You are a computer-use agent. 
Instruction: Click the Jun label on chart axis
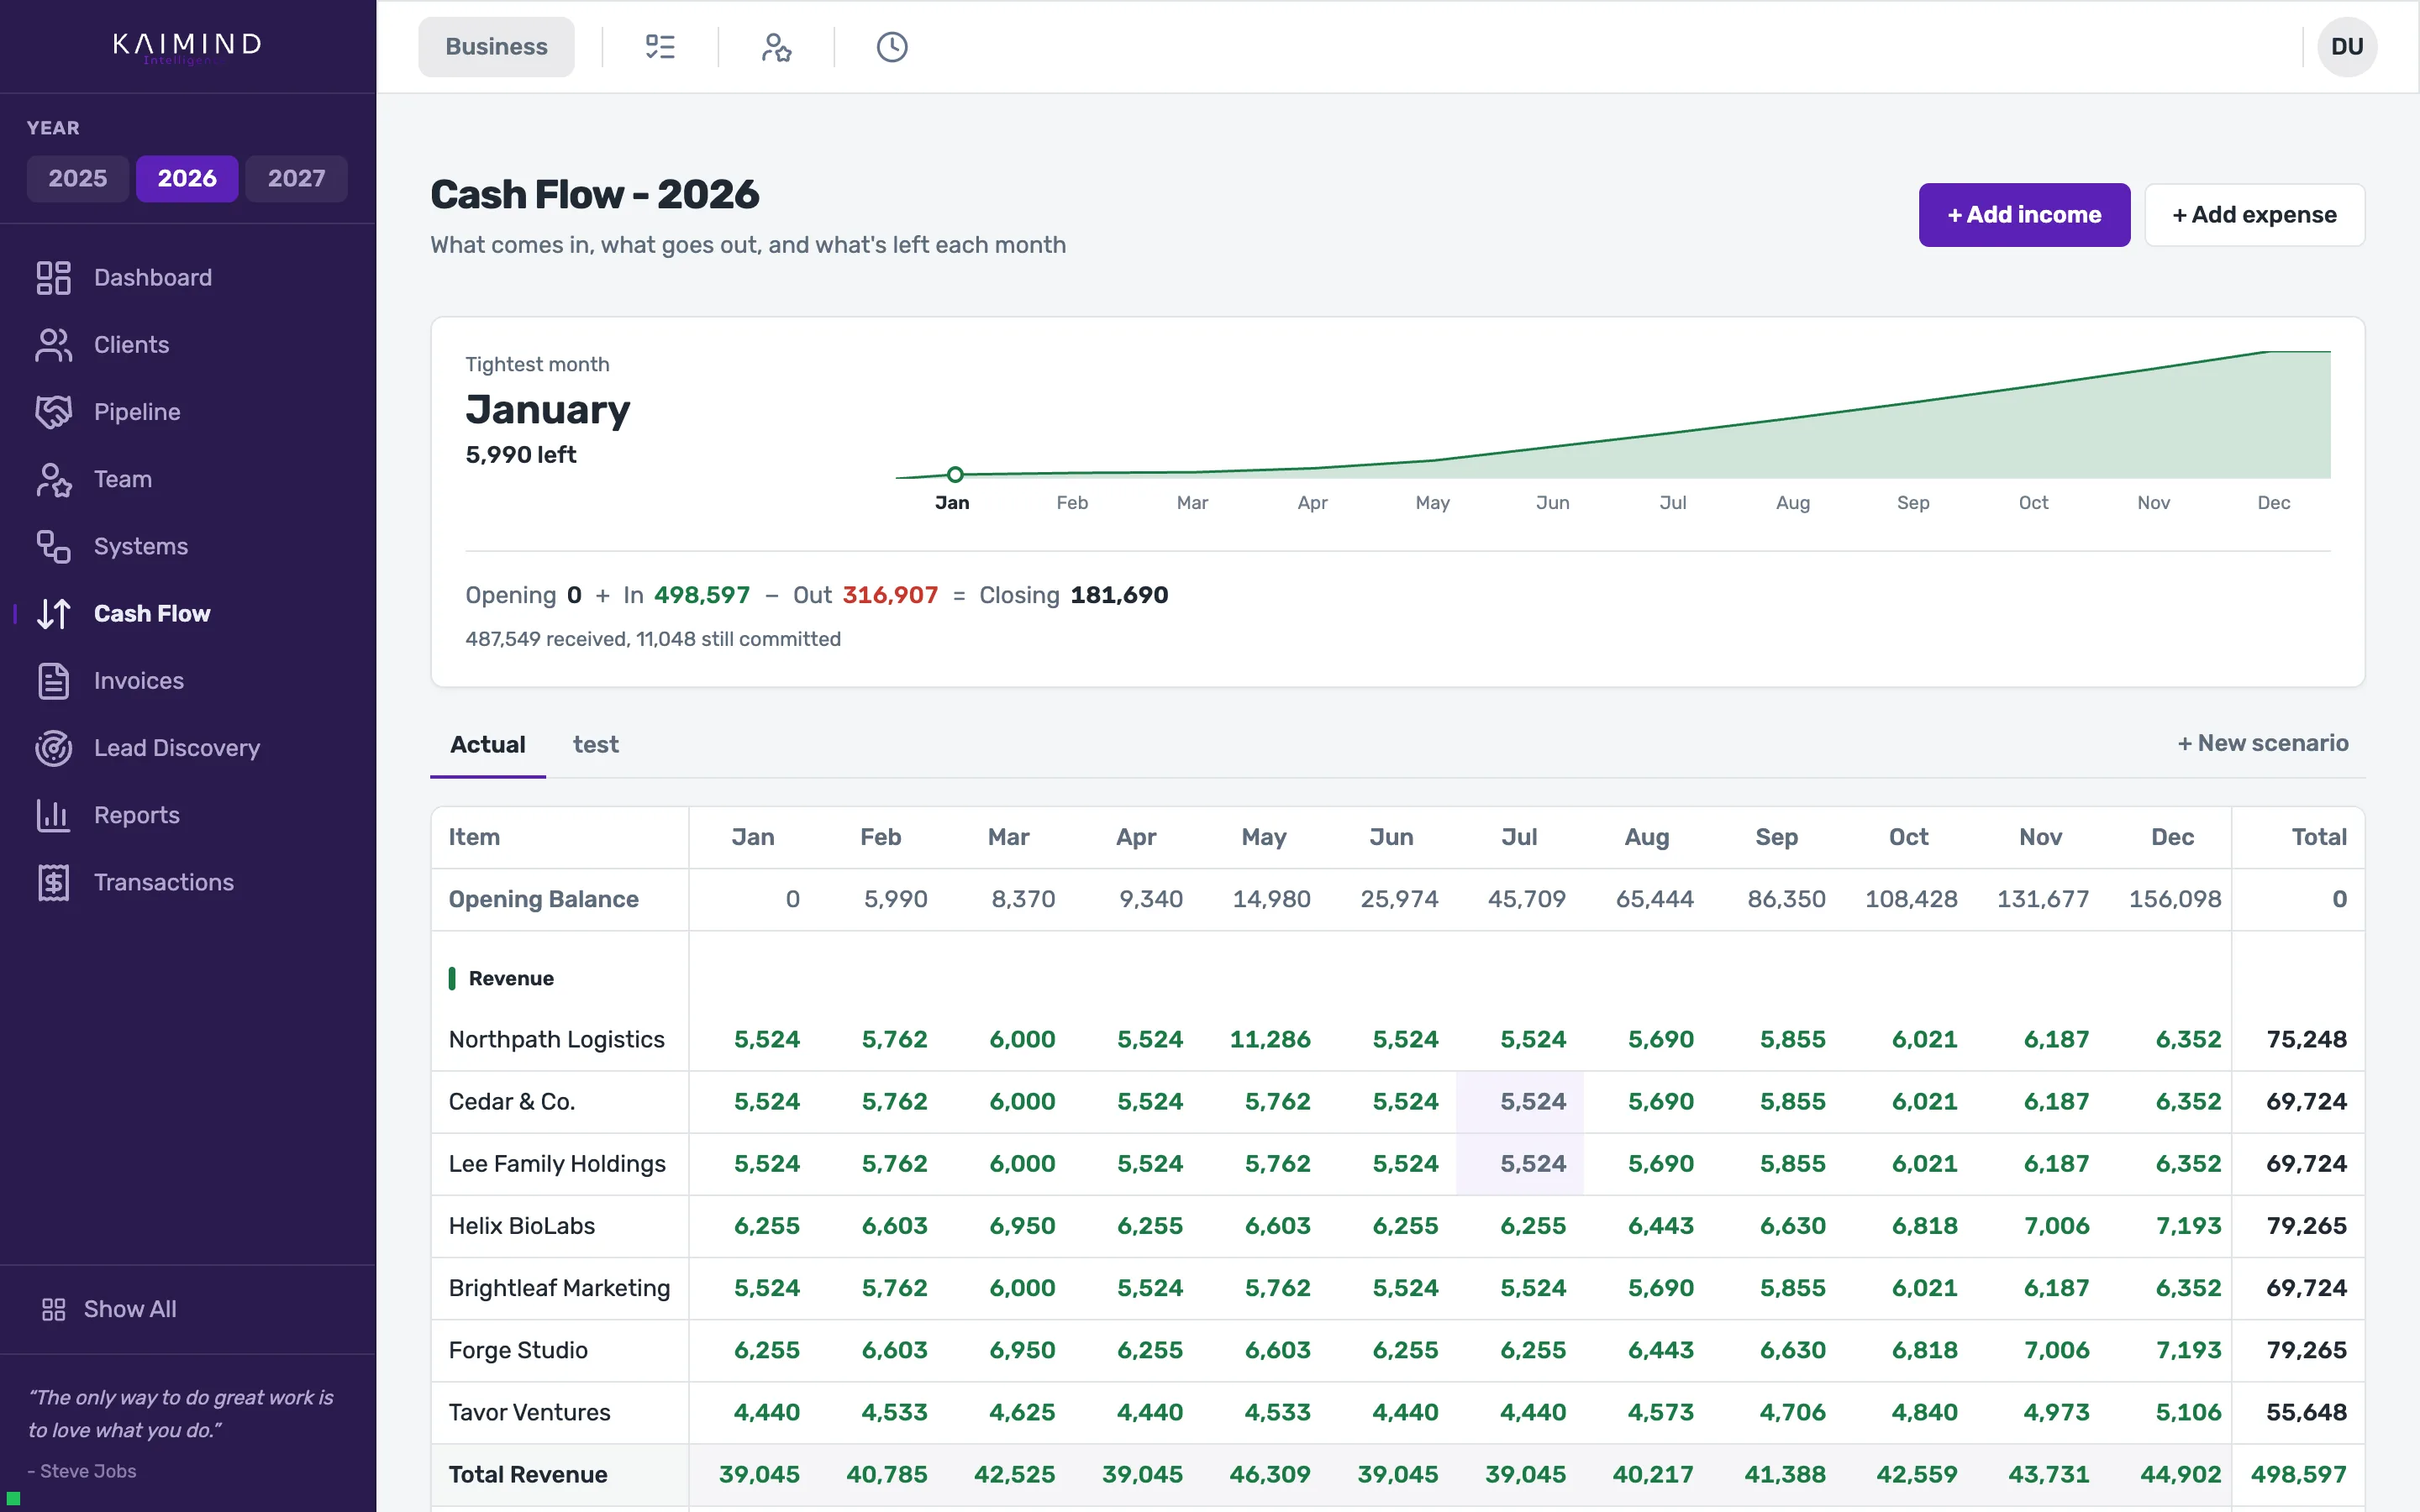pos(1553,503)
